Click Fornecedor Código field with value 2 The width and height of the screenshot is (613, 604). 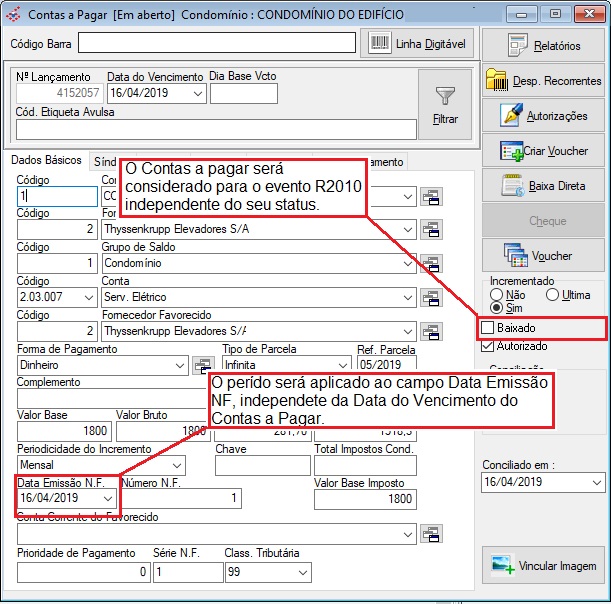pyautogui.click(x=57, y=229)
